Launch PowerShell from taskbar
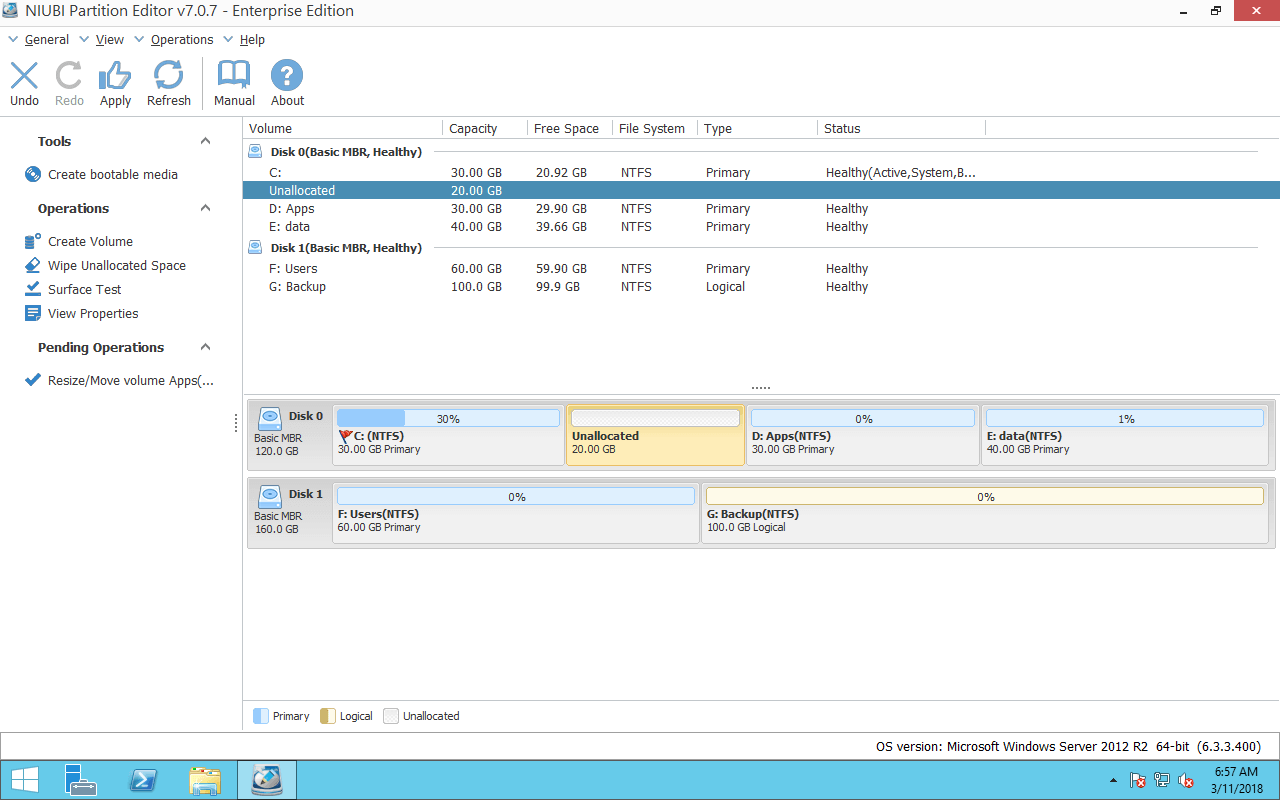This screenshot has width=1280, height=800. point(143,780)
